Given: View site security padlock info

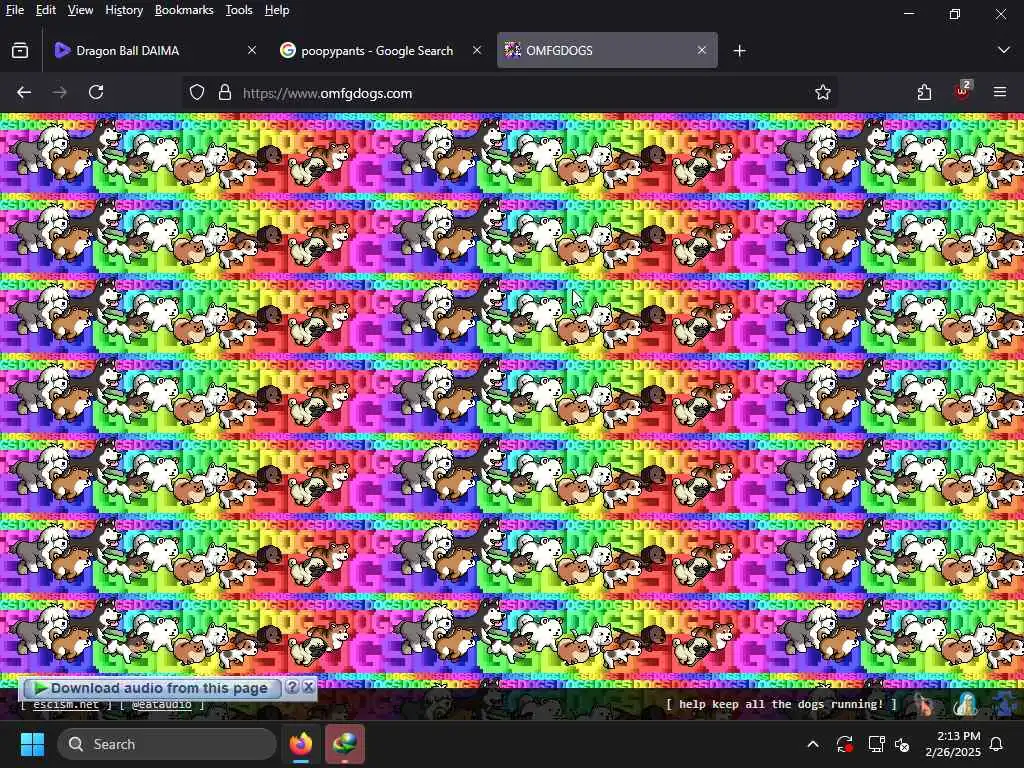Looking at the screenshot, I should pos(225,93).
